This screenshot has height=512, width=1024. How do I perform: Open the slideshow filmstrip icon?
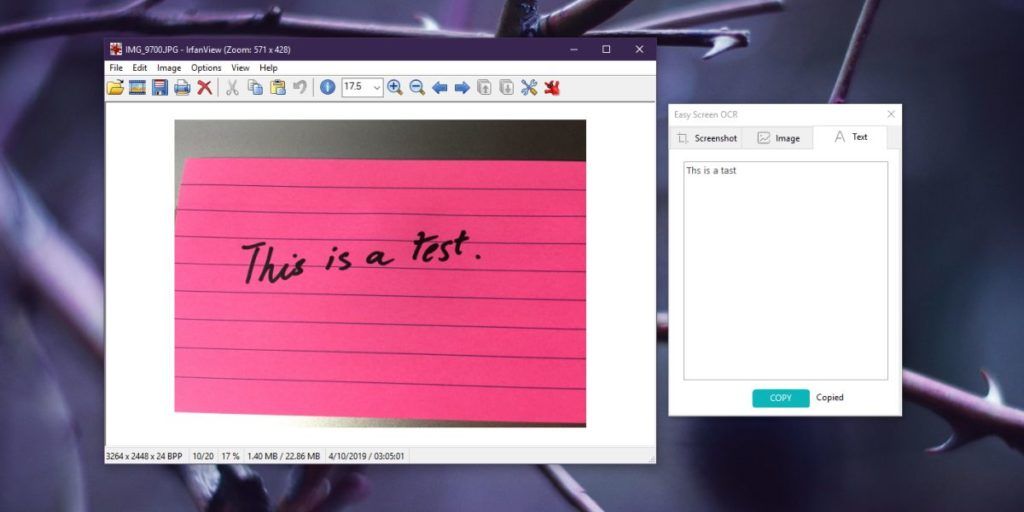[138, 88]
